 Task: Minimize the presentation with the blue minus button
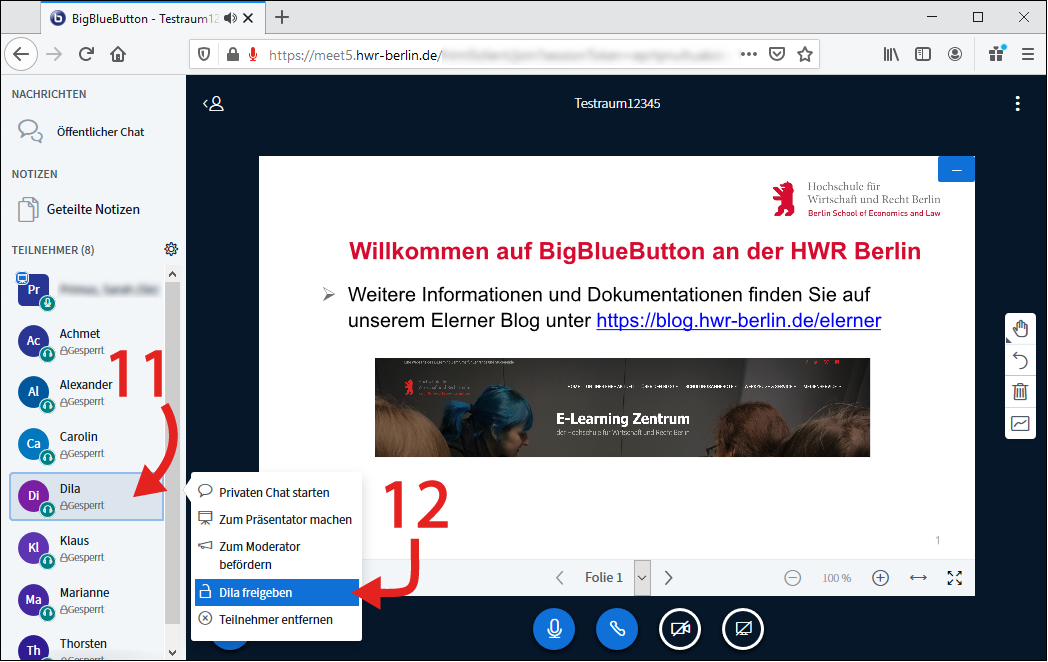tap(956, 170)
